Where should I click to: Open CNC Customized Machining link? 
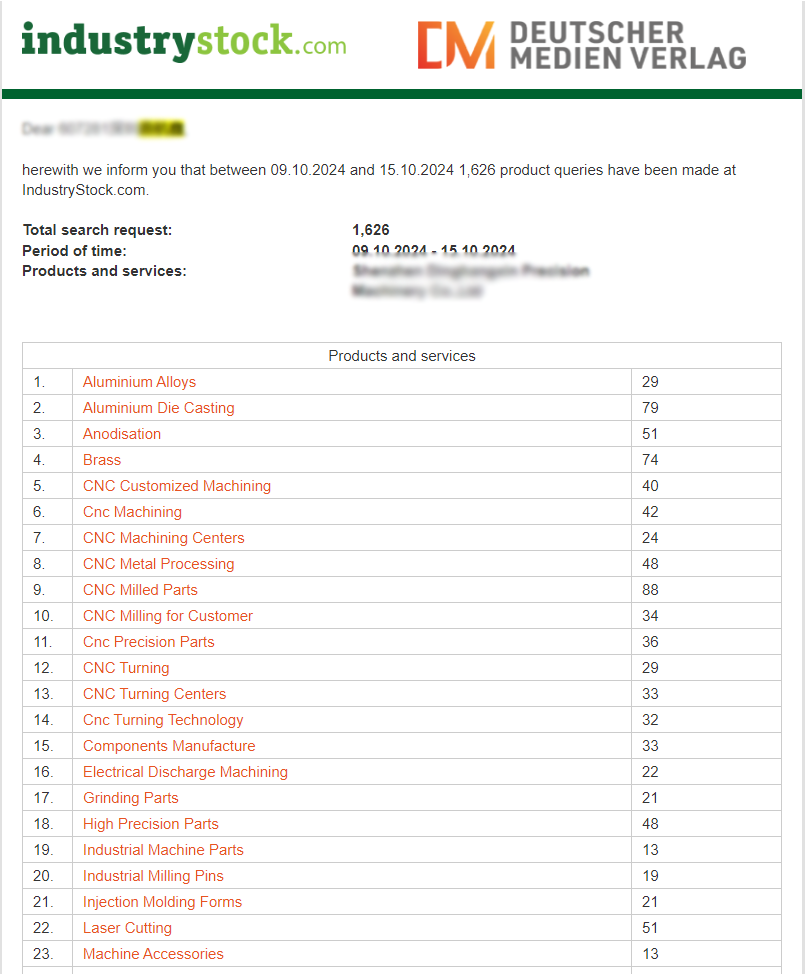(x=177, y=486)
